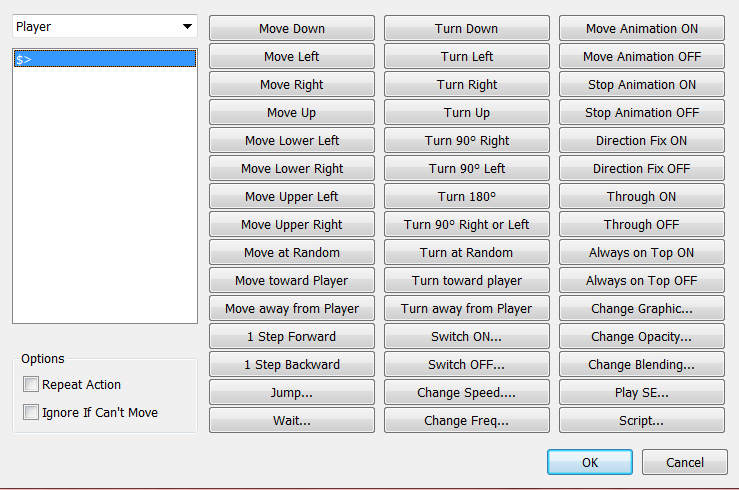
Task: Select Turn at Random
Action: coord(467,253)
